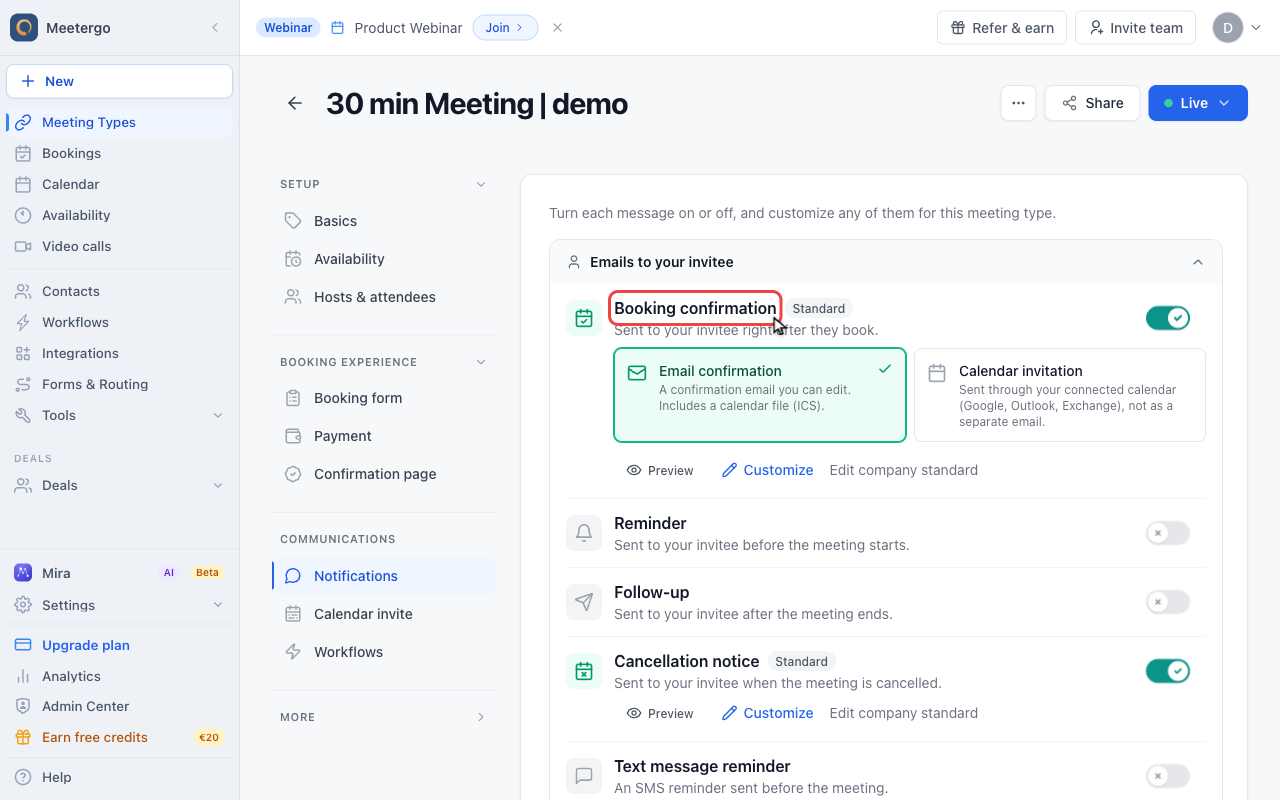Expand the Tools submenu
This screenshot has width=1280, height=800.
tap(218, 415)
